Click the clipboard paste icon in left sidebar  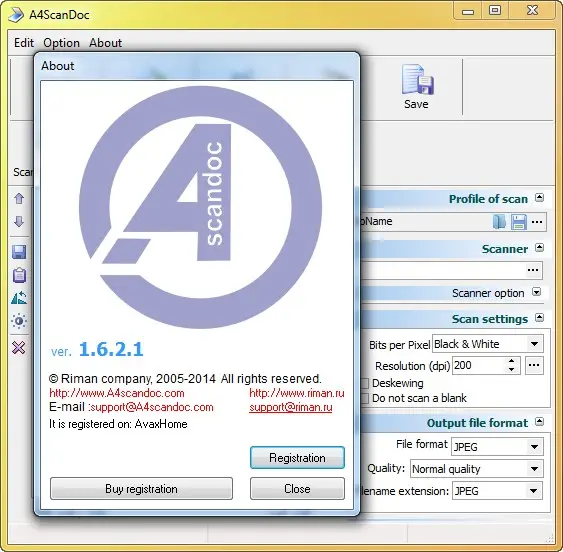(19, 275)
